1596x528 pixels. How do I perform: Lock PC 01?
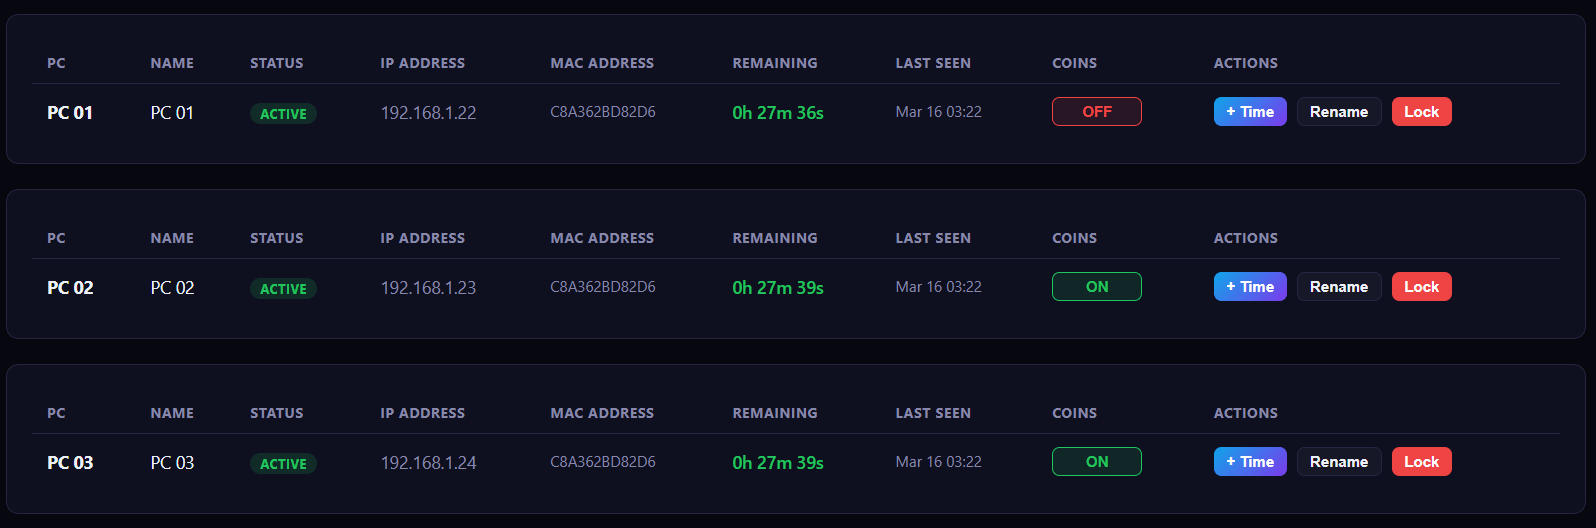click(x=1421, y=112)
